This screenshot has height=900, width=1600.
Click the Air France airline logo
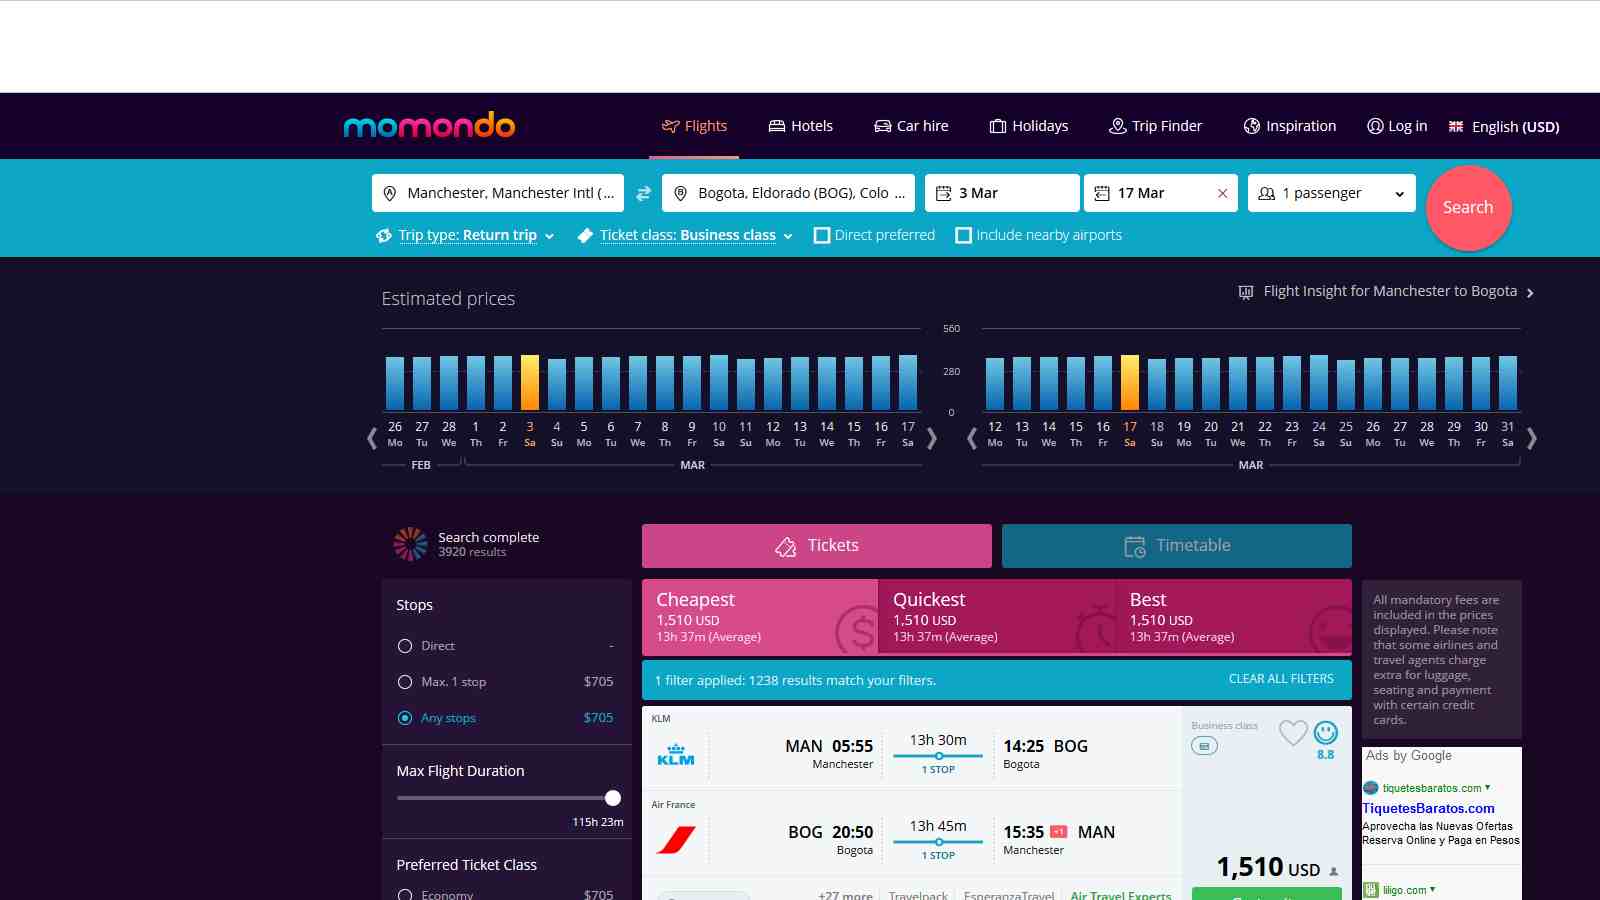tap(676, 840)
